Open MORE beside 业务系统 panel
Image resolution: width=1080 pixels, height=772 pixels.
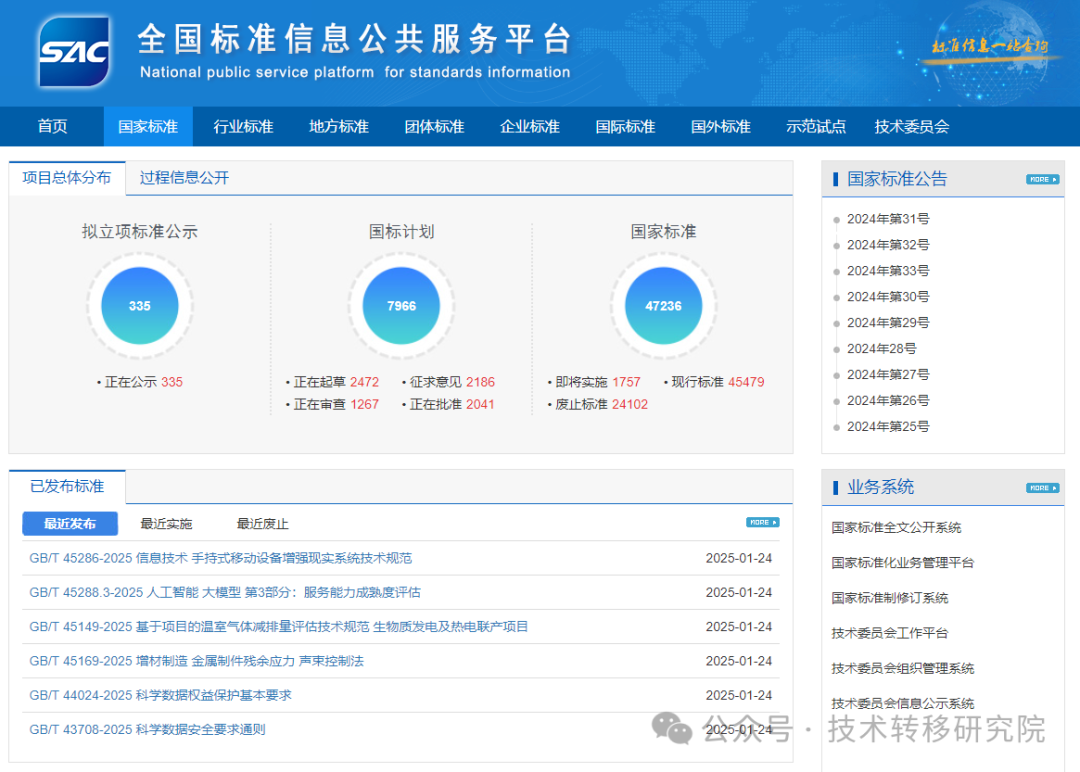(x=1041, y=487)
